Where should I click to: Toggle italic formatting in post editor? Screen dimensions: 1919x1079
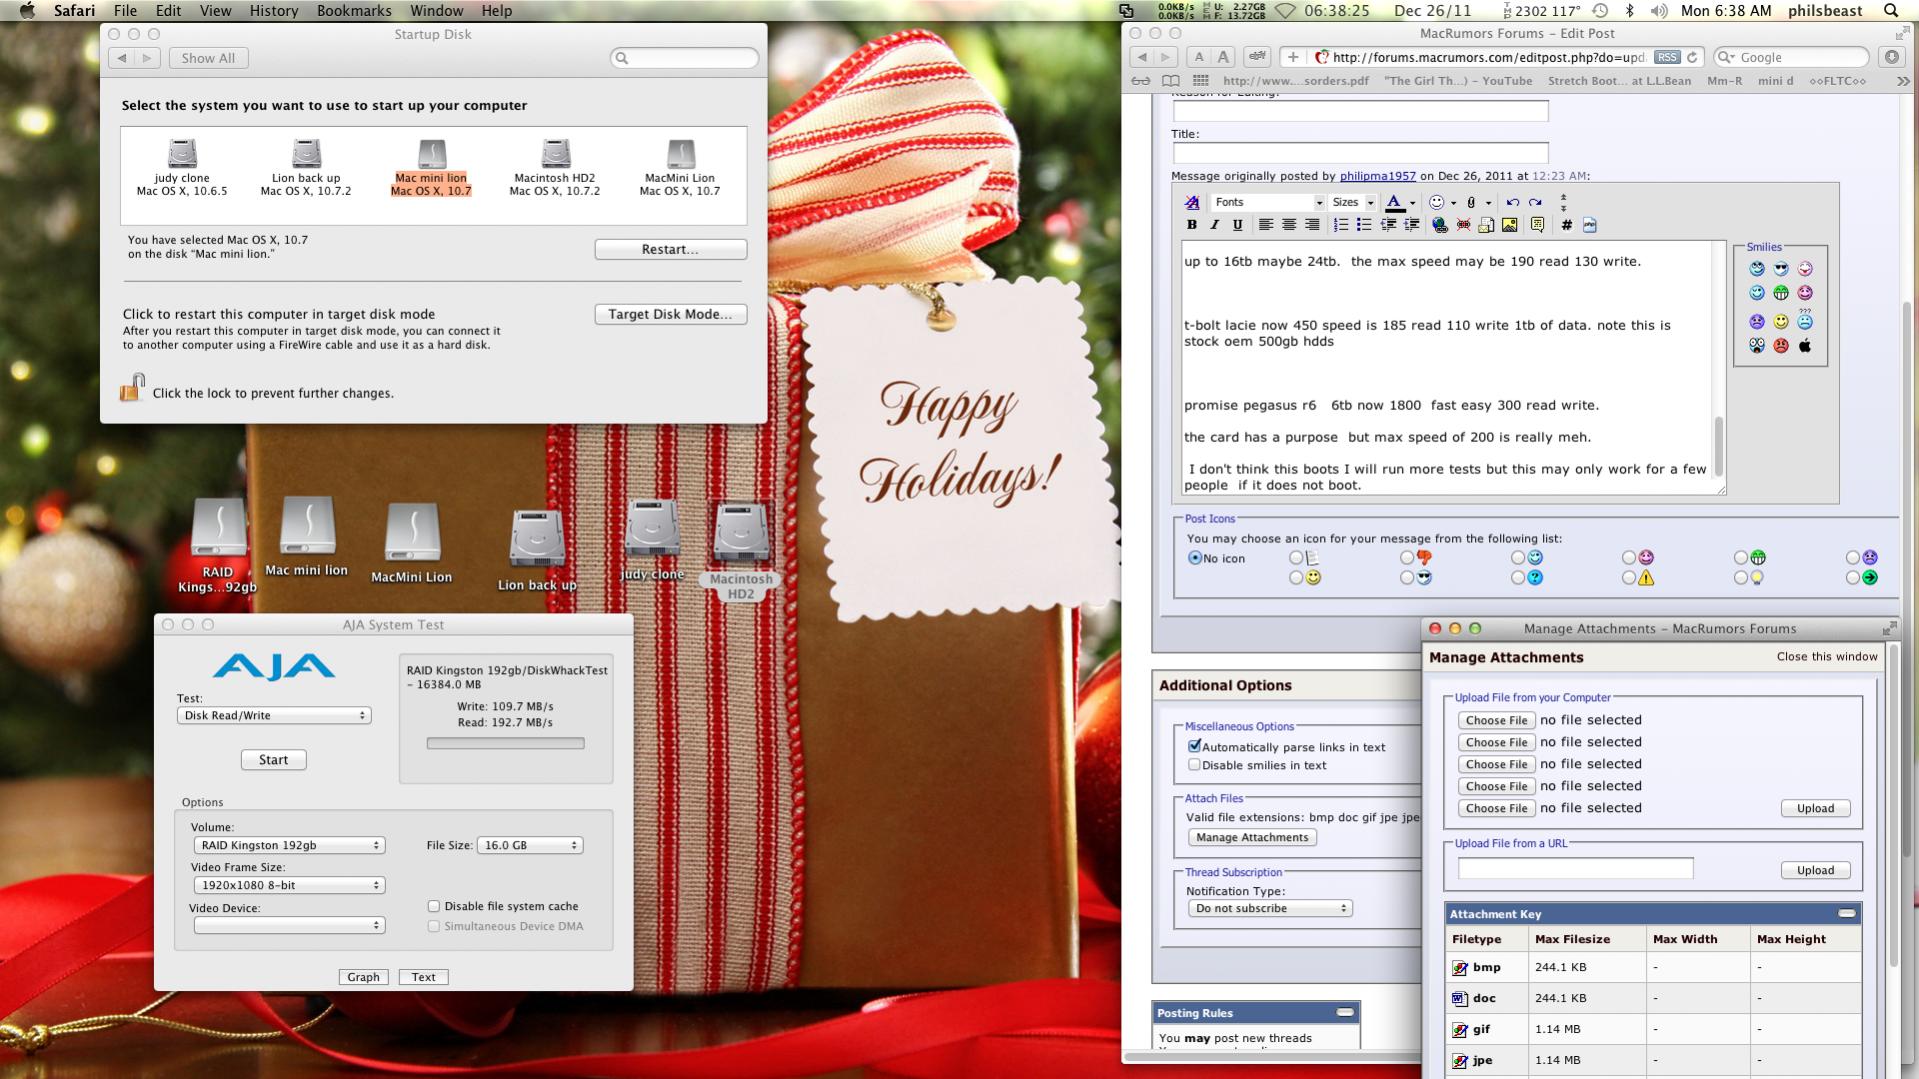point(1214,225)
